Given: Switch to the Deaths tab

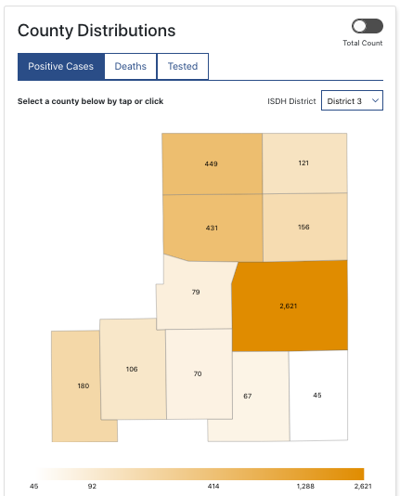Looking at the screenshot, I should tap(130, 66).
